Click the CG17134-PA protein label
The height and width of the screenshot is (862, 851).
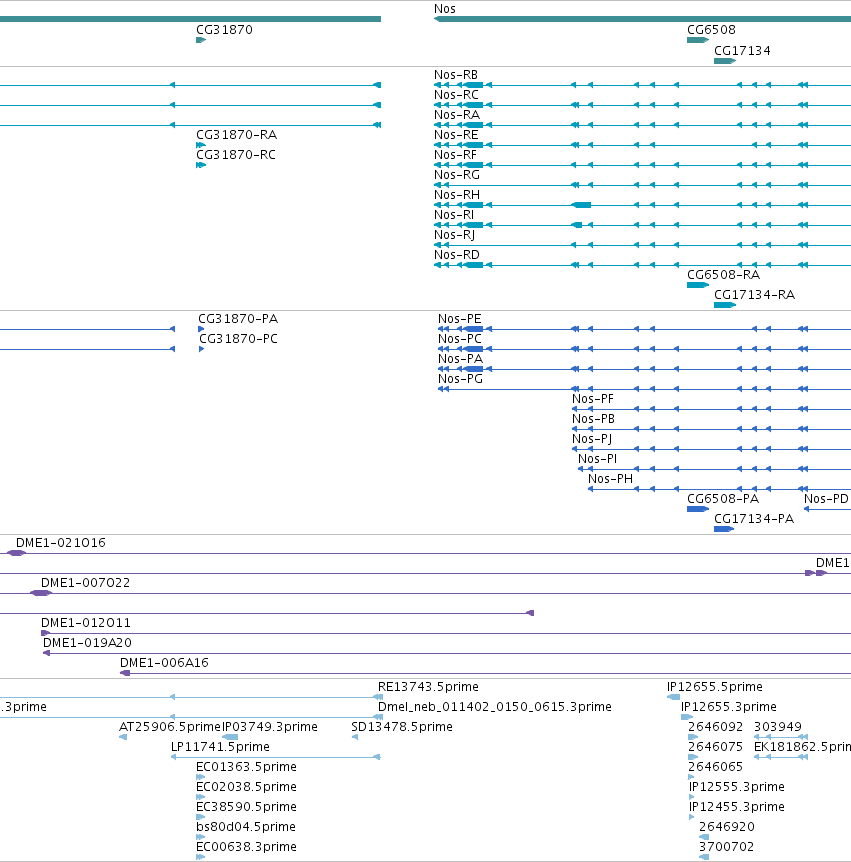click(x=754, y=518)
